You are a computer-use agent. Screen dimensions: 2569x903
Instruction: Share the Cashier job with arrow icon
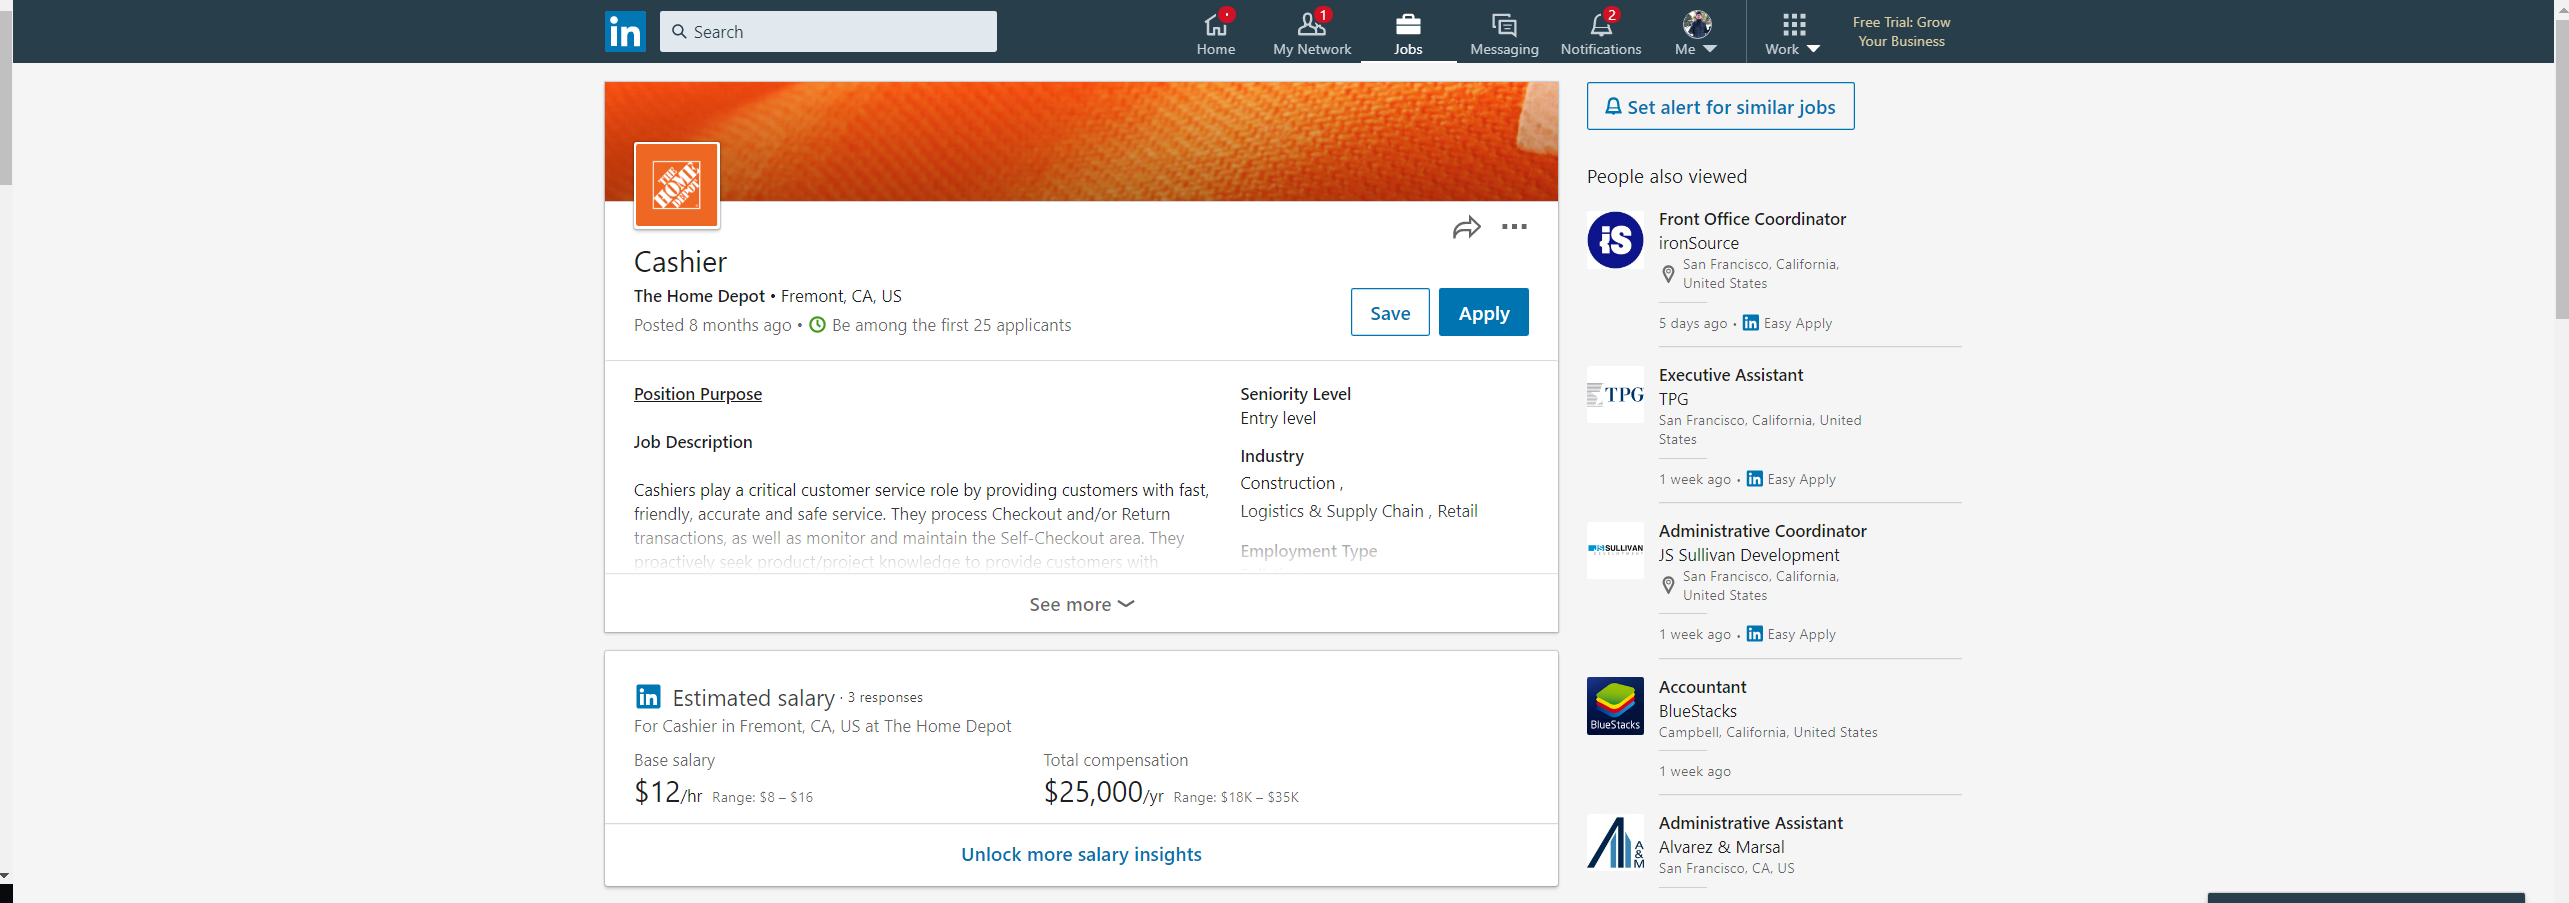pos(1466,228)
